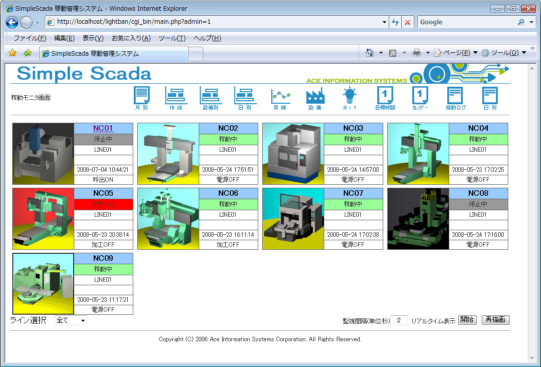541x367 pixels.
Task: Open the ページ(P) toolbar dropdown
Action: 455,53
